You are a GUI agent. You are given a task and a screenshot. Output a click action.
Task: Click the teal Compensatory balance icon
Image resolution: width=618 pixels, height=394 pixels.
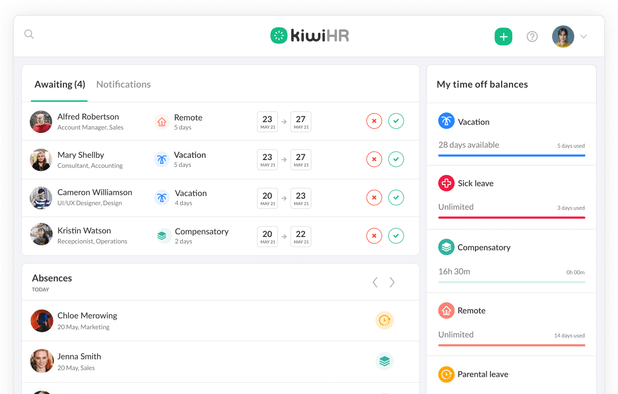[446, 247]
